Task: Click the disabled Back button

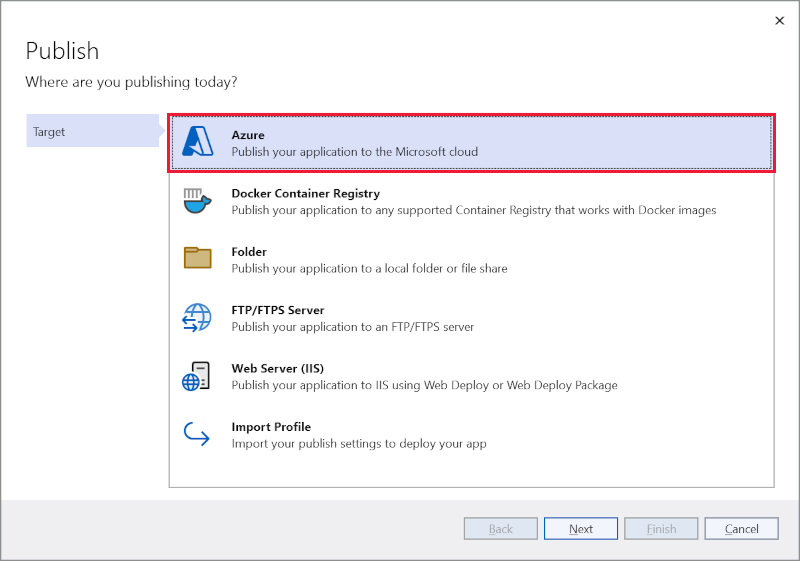Action: [501, 528]
